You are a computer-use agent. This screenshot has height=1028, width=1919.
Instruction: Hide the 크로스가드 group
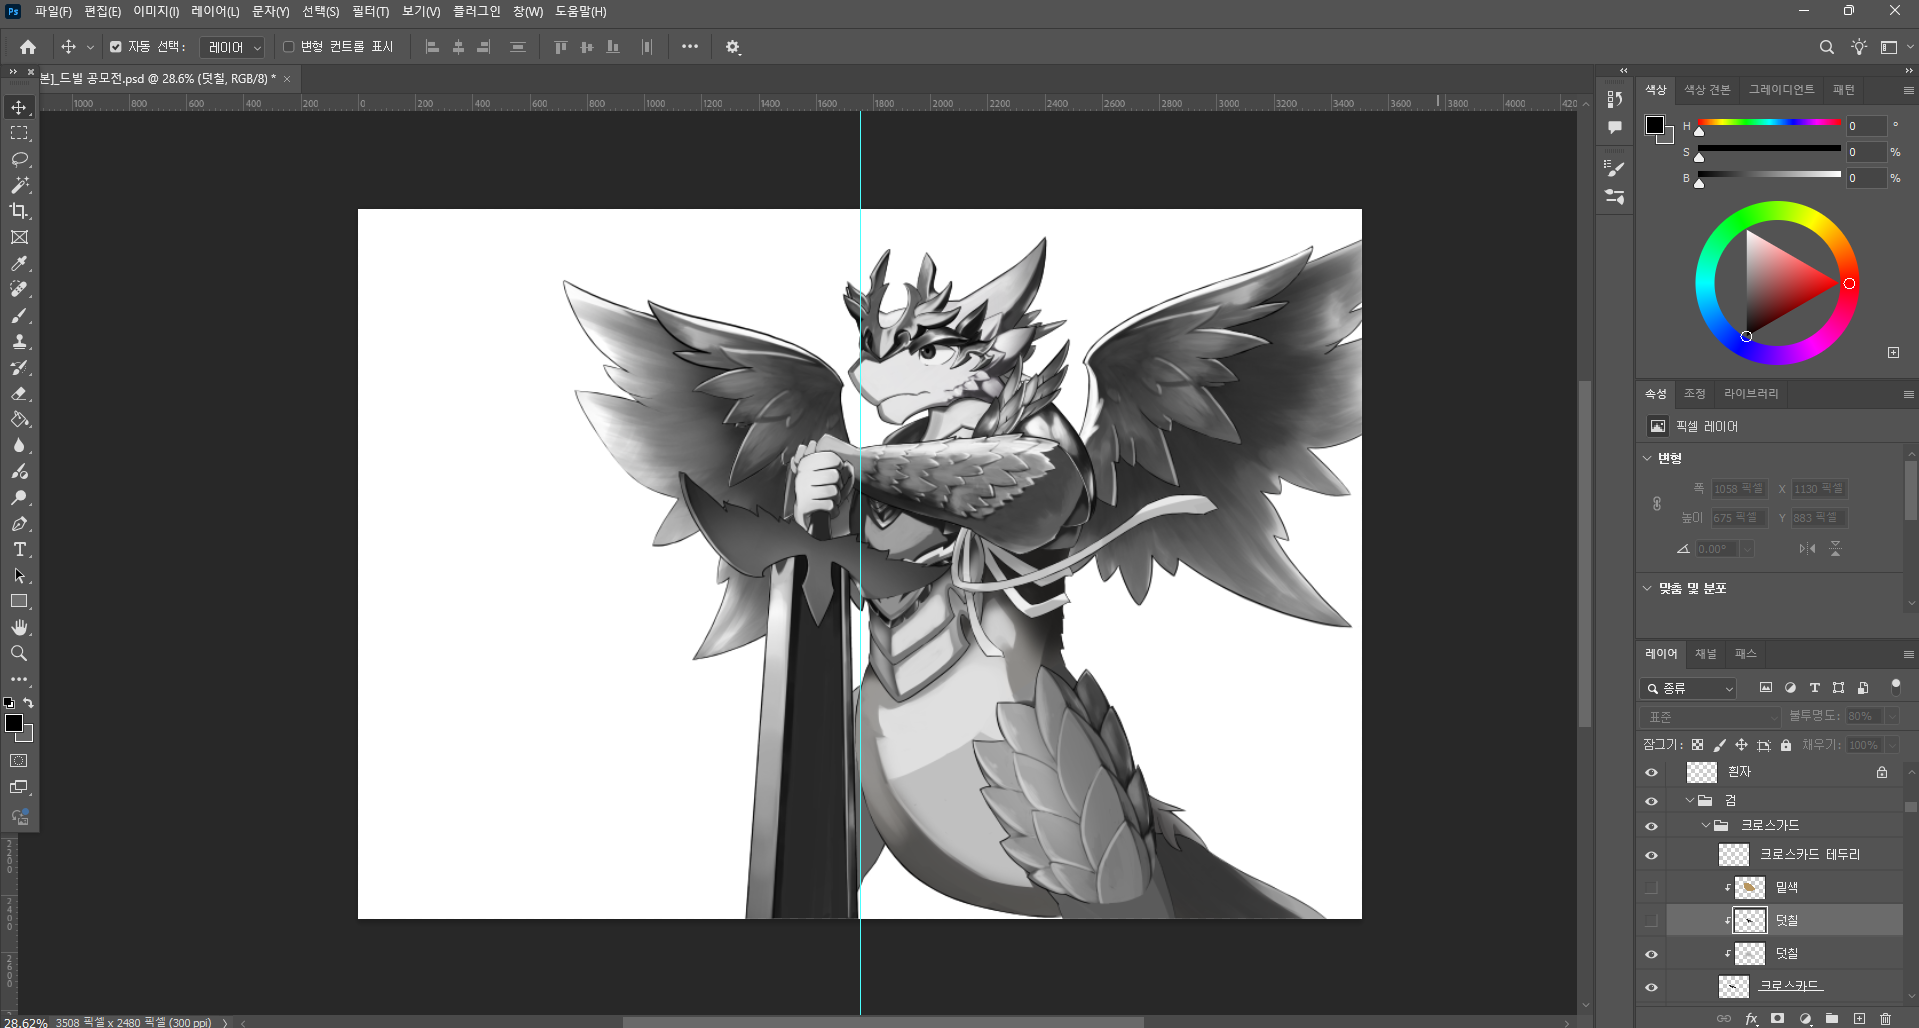1651,826
